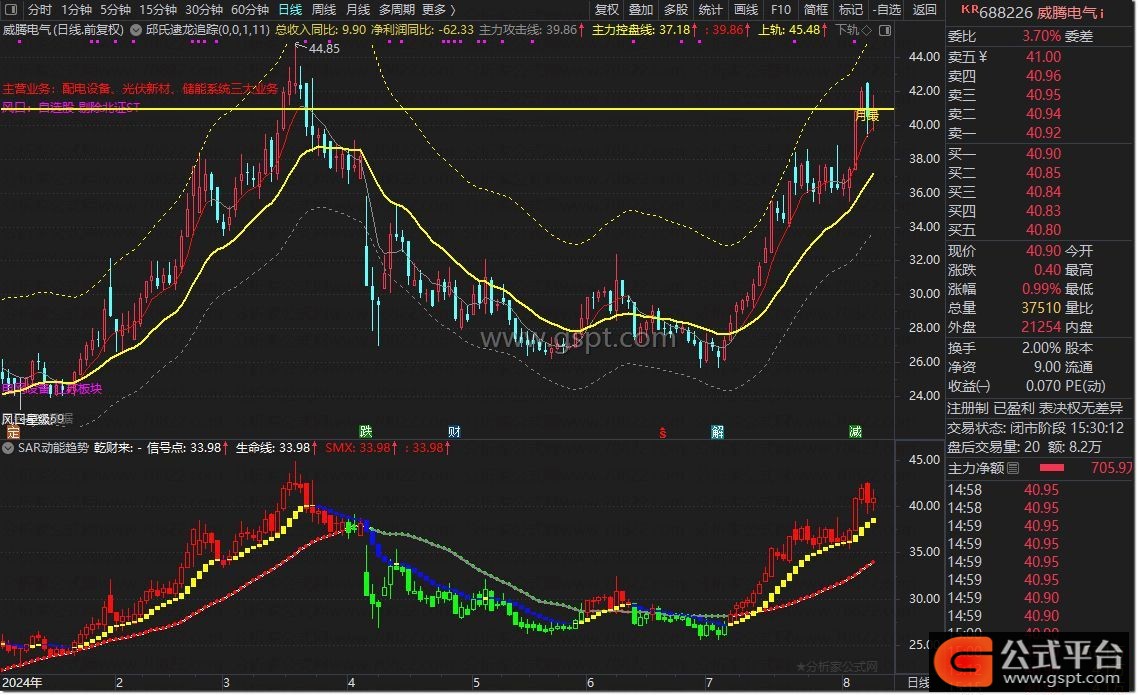This screenshot has height=695, width=1139.
Task: Switch to 月线 monthly chart
Action: coord(358,9)
